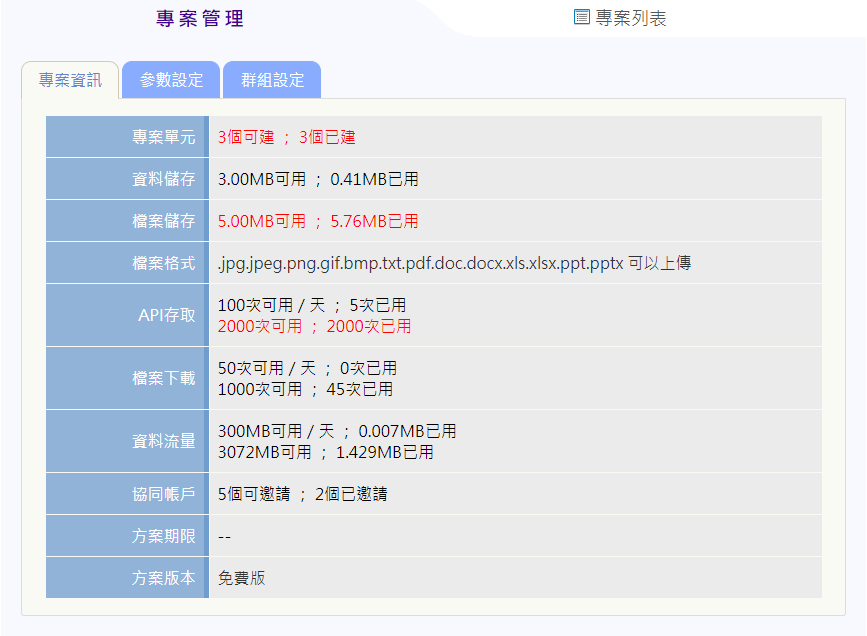The width and height of the screenshot is (867, 636).
Task: Select the 專案單元 row label
Action: tap(163, 137)
